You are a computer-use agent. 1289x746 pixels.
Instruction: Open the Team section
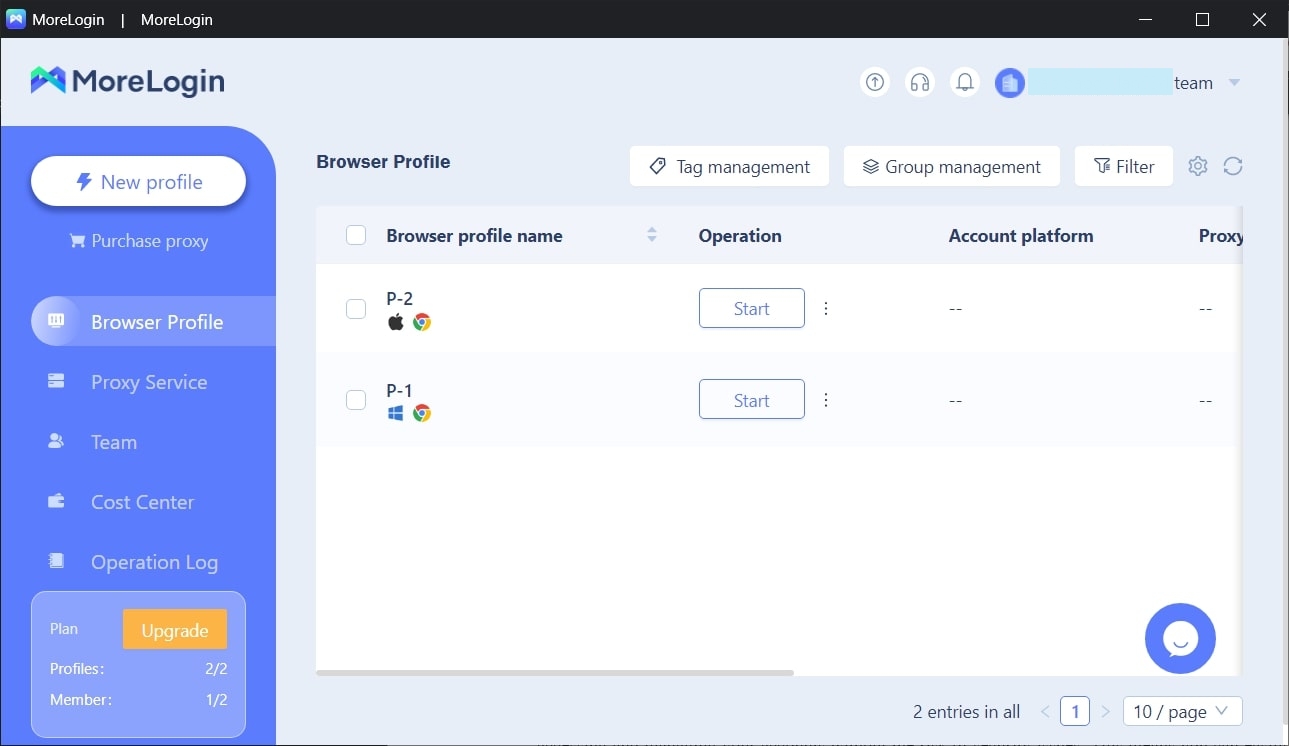pos(113,442)
